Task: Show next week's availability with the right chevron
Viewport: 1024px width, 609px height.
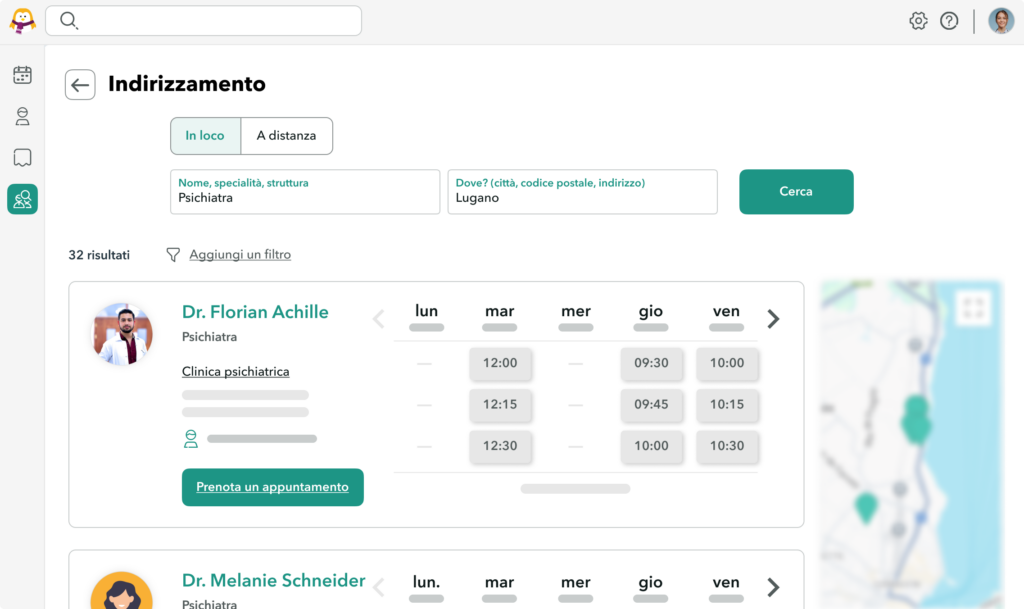Action: (x=773, y=318)
